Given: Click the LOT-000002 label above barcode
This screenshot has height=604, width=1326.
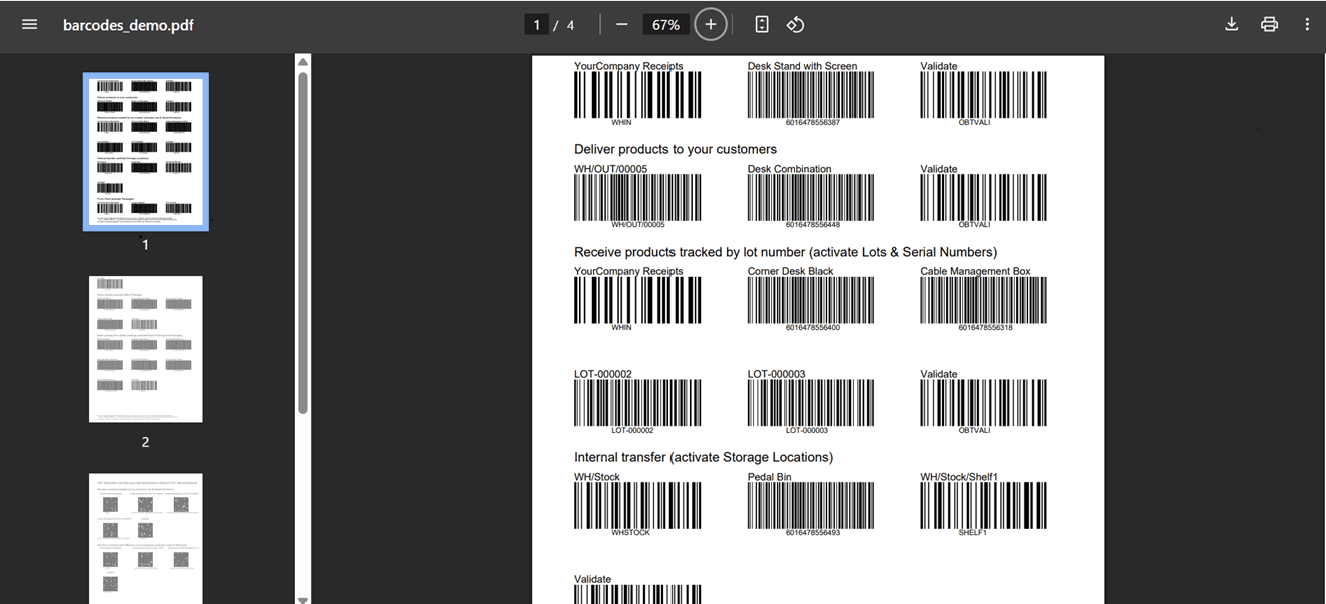Looking at the screenshot, I should tap(603, 374).
